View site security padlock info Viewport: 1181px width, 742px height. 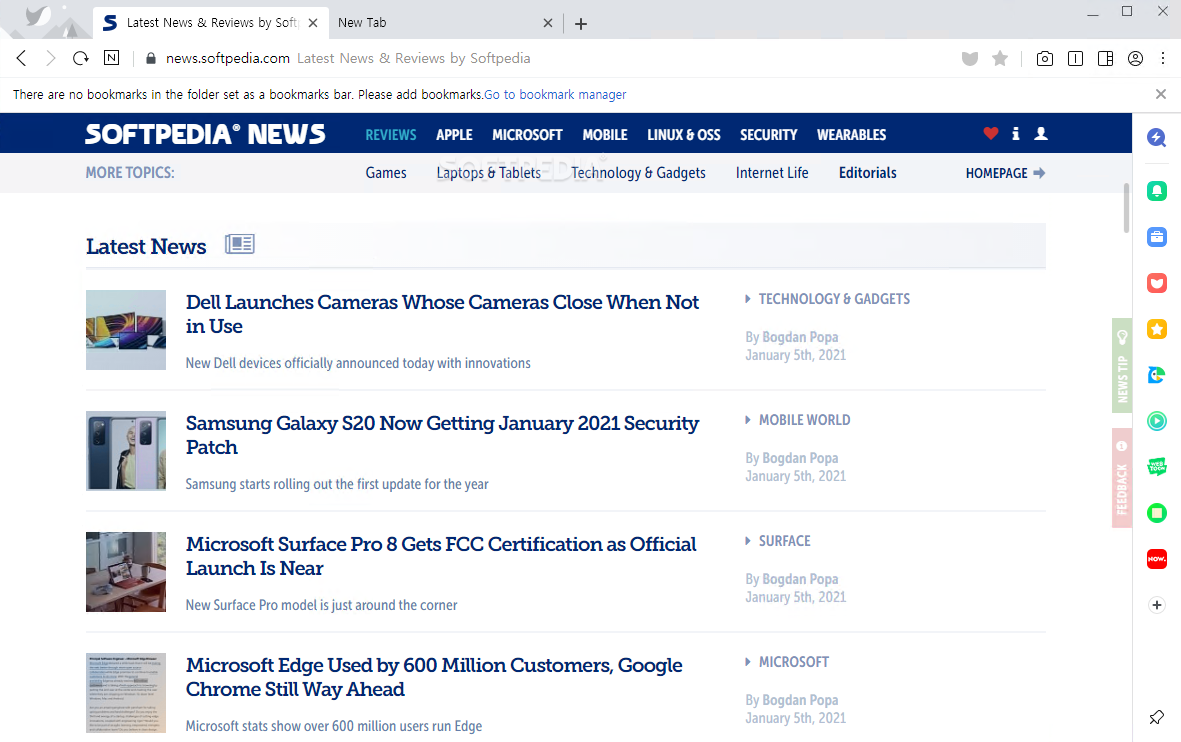(151, 58)
